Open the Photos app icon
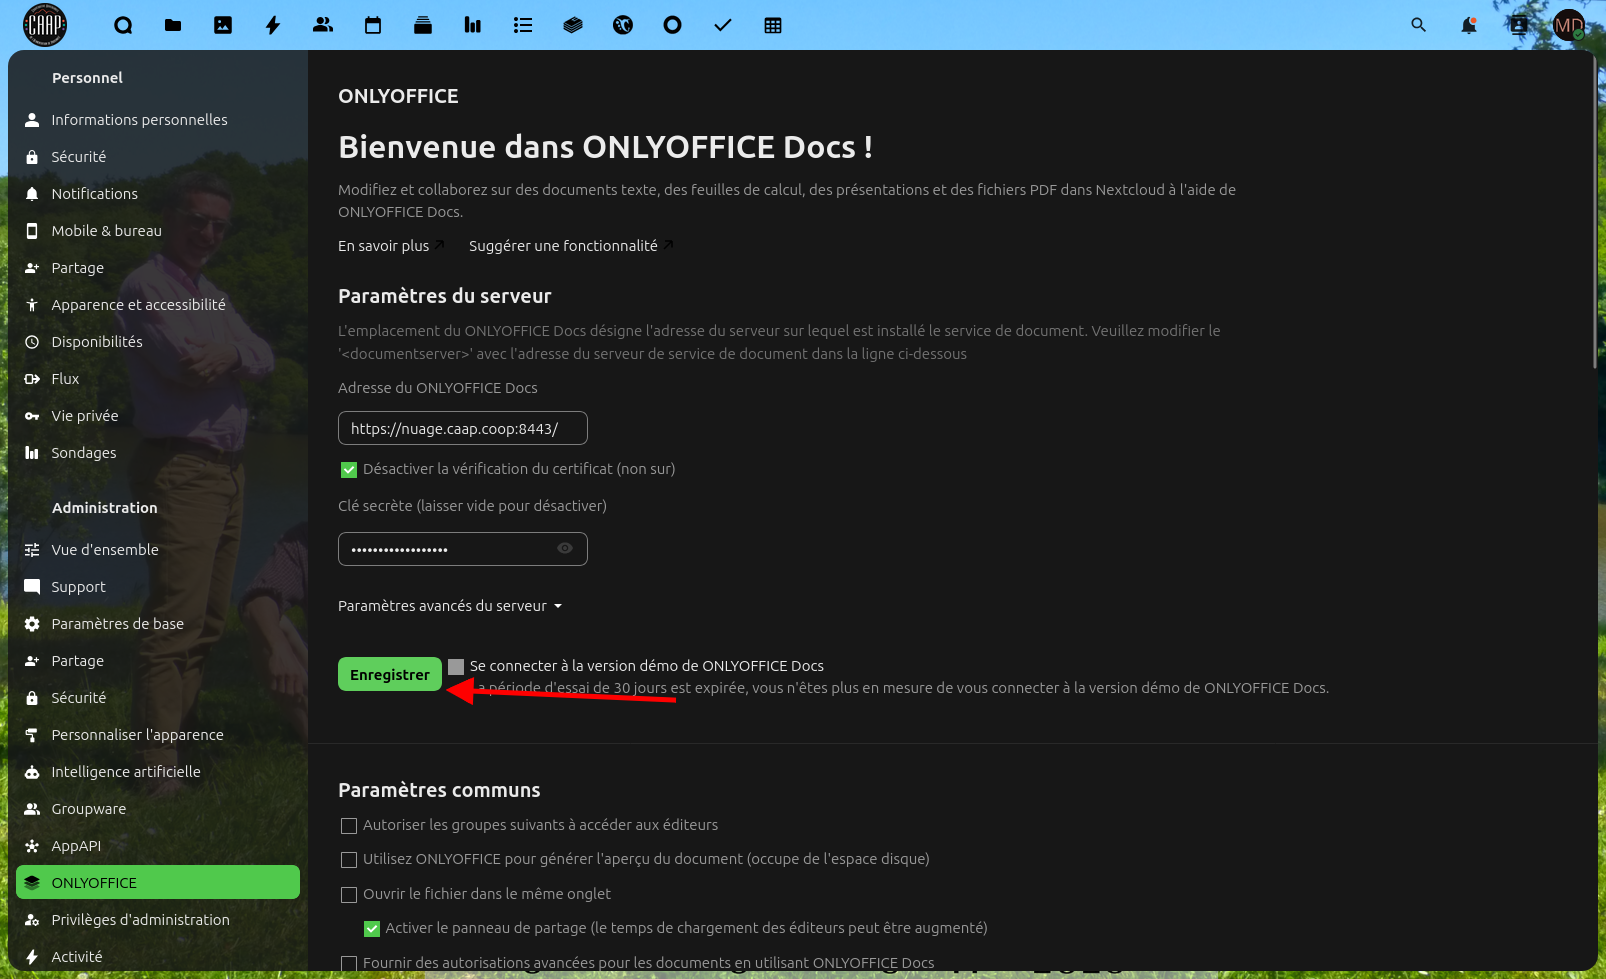 point(223,25)
